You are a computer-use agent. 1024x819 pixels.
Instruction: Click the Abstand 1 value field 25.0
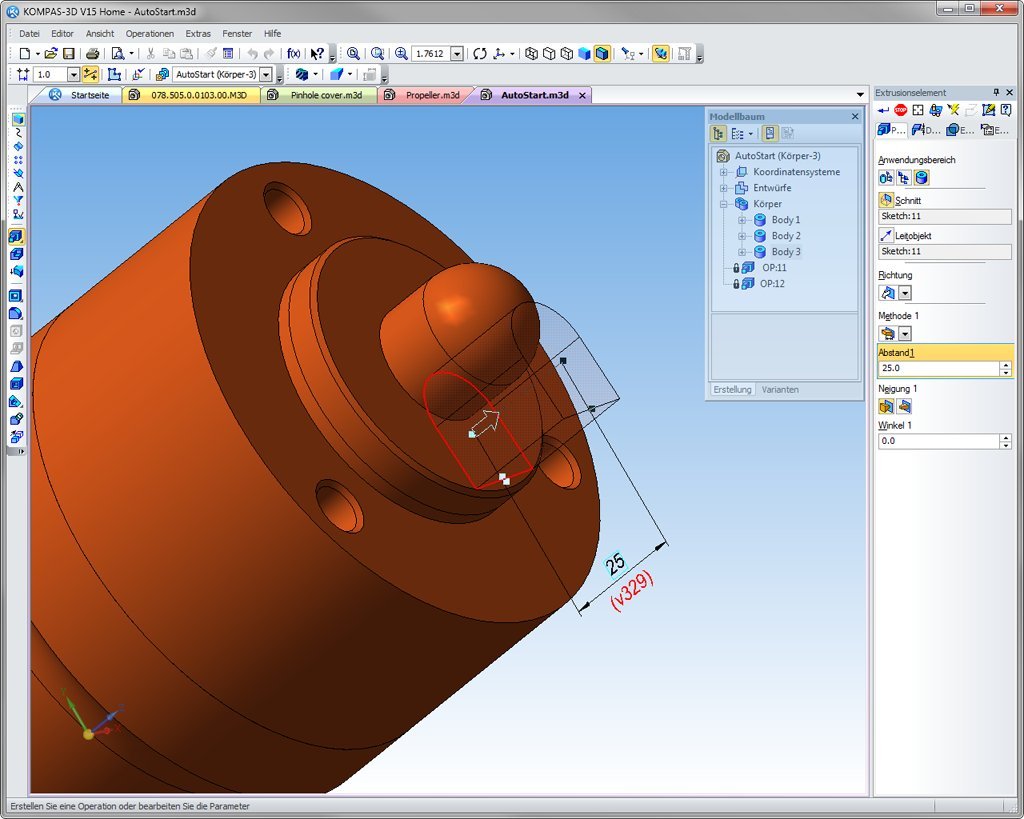[x=938, y=368]
